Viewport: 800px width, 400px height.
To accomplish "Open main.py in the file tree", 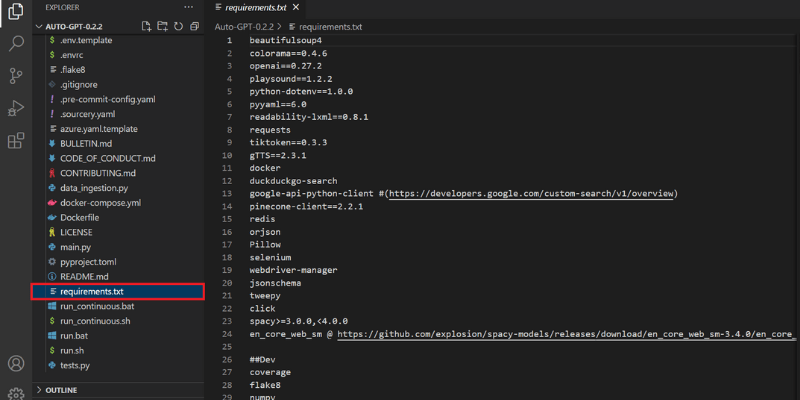I will tap(76, 247).
